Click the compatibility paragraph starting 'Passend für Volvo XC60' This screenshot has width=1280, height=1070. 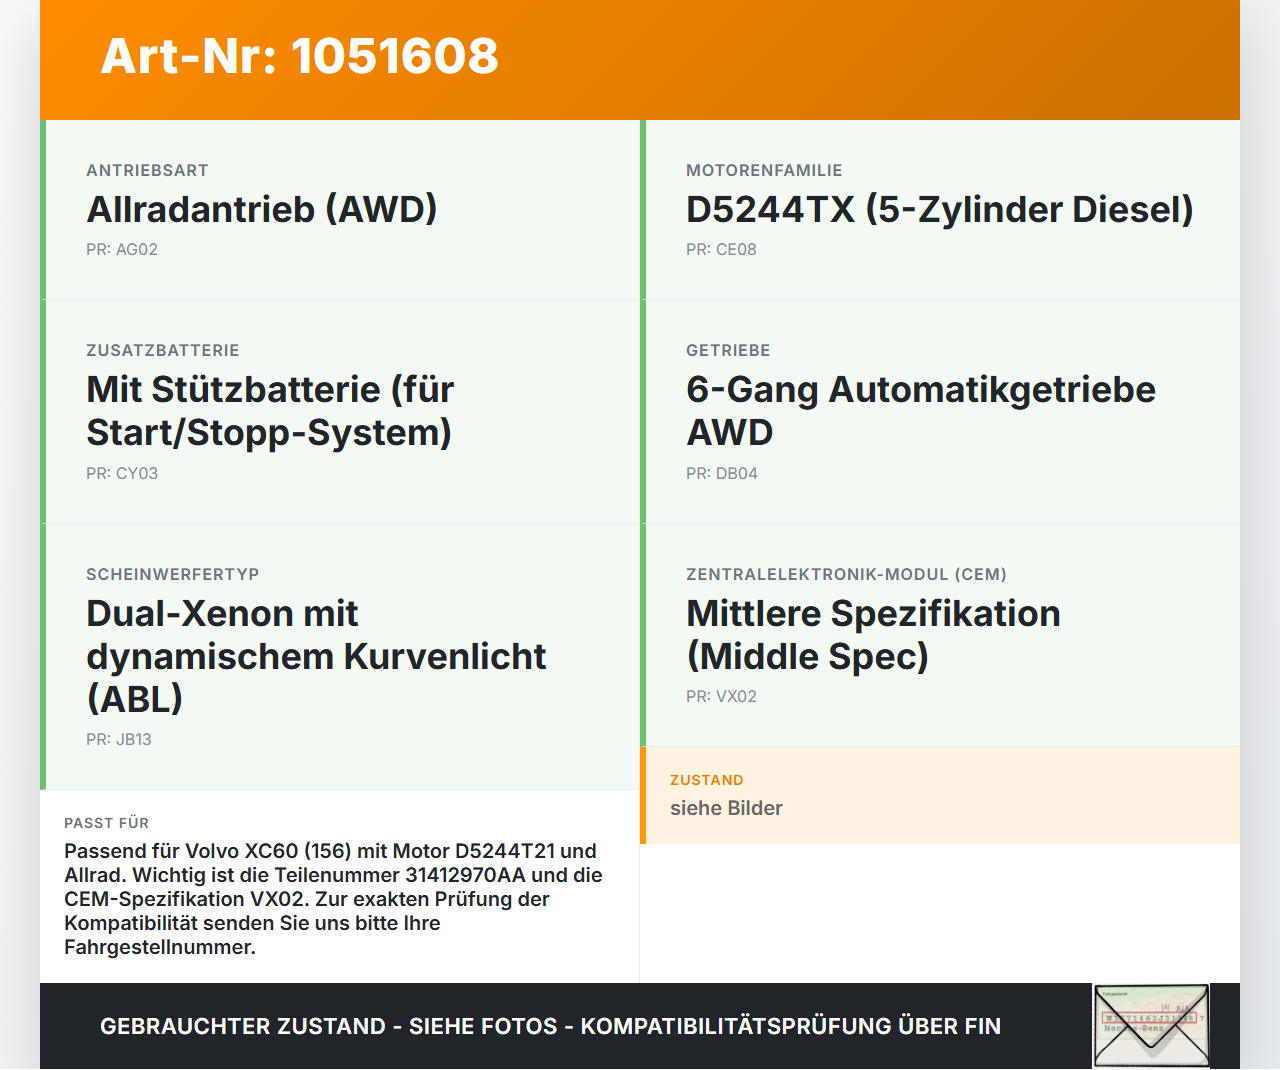[334, 899]
